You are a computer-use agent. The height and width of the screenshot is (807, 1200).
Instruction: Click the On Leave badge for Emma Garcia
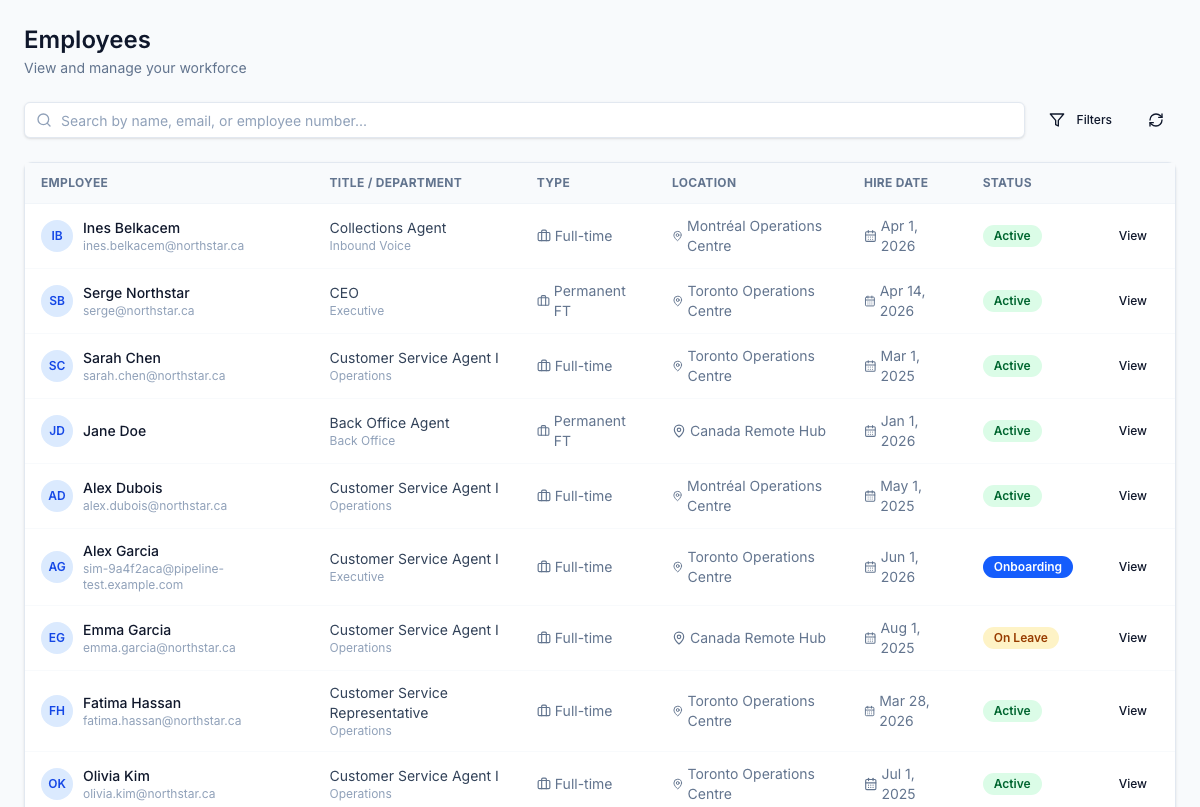point(1020,638)
